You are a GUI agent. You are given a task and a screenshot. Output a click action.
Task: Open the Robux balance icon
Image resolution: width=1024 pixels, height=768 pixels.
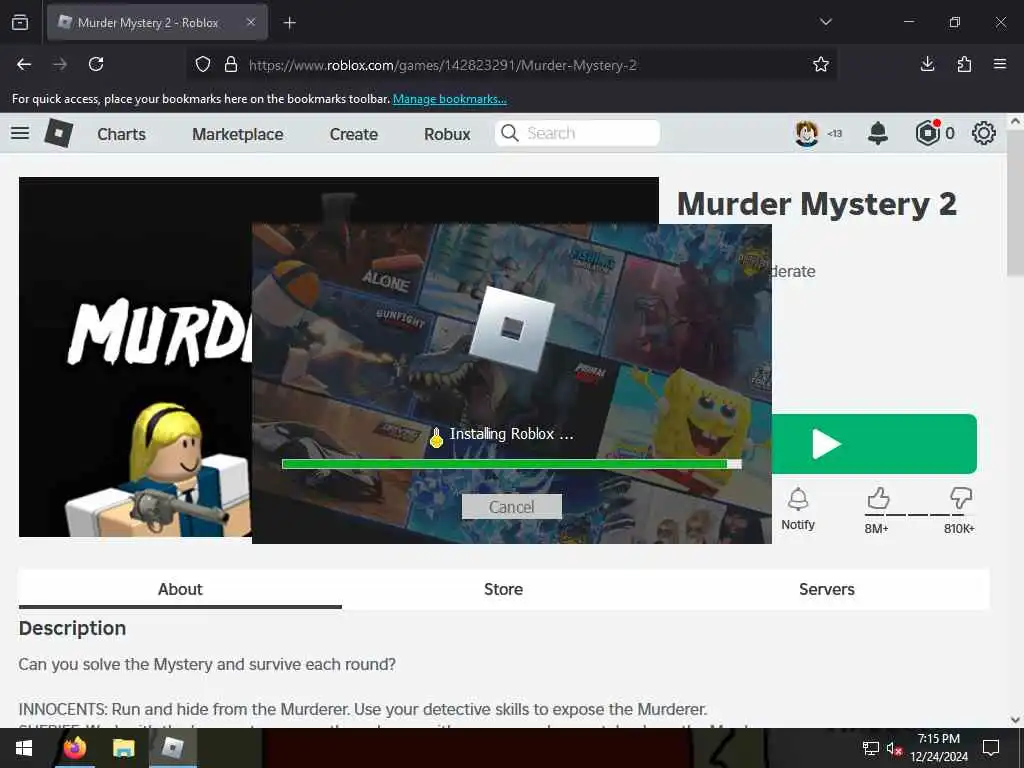pyautogui.click(x=927, y=133)
